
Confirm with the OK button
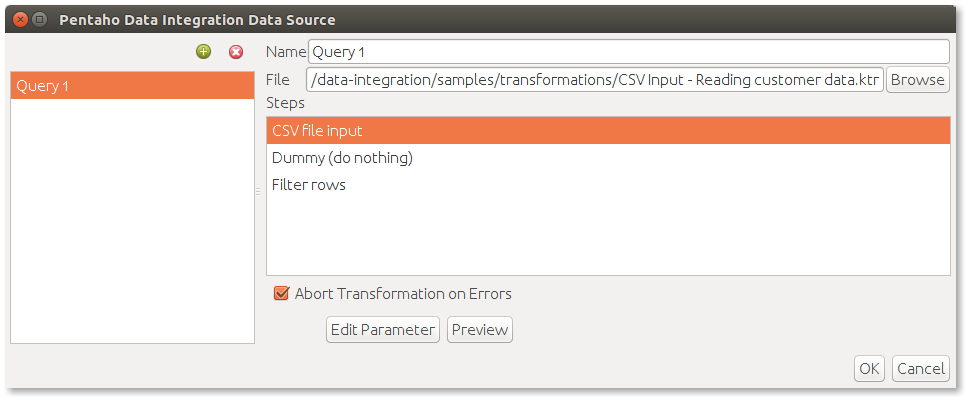(x=869, y=369)
